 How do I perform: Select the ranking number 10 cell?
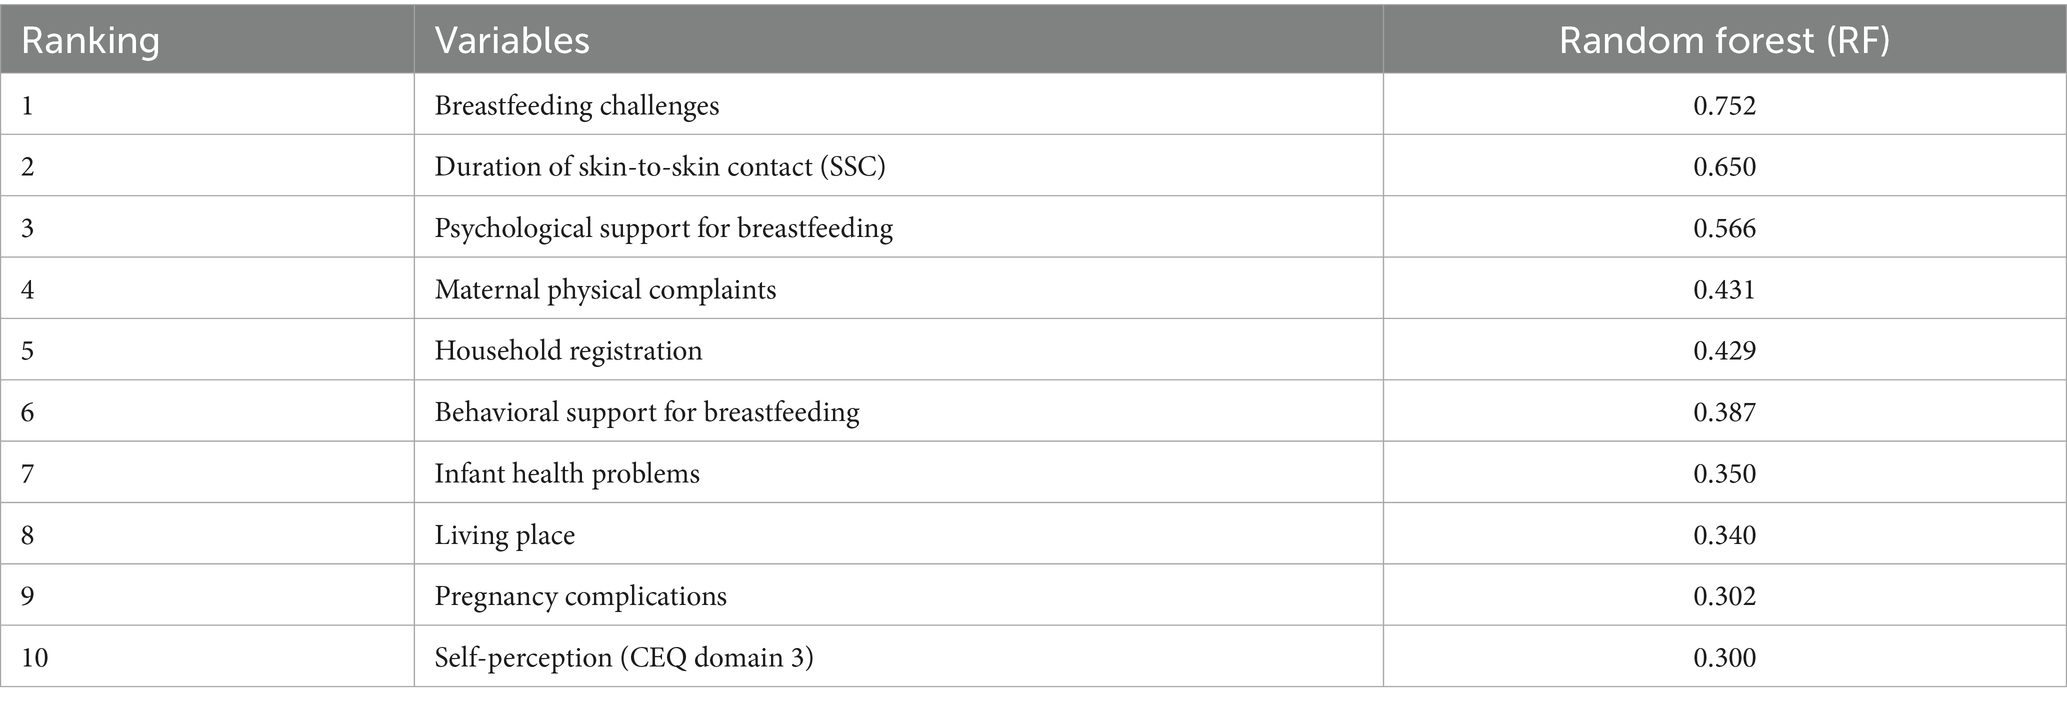(x=35, y=658)
